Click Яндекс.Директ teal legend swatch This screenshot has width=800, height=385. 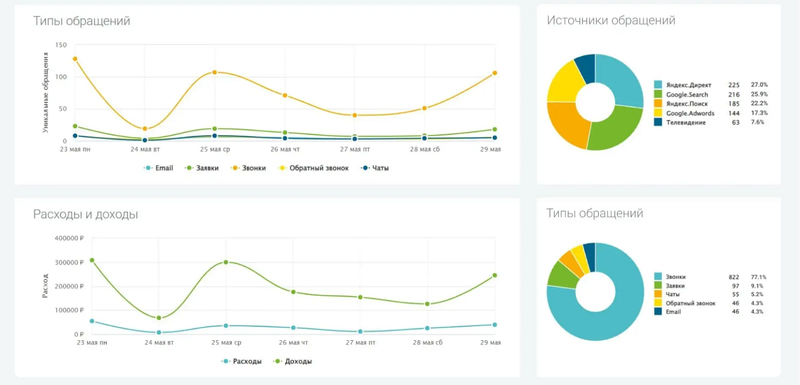coord(658,85)
